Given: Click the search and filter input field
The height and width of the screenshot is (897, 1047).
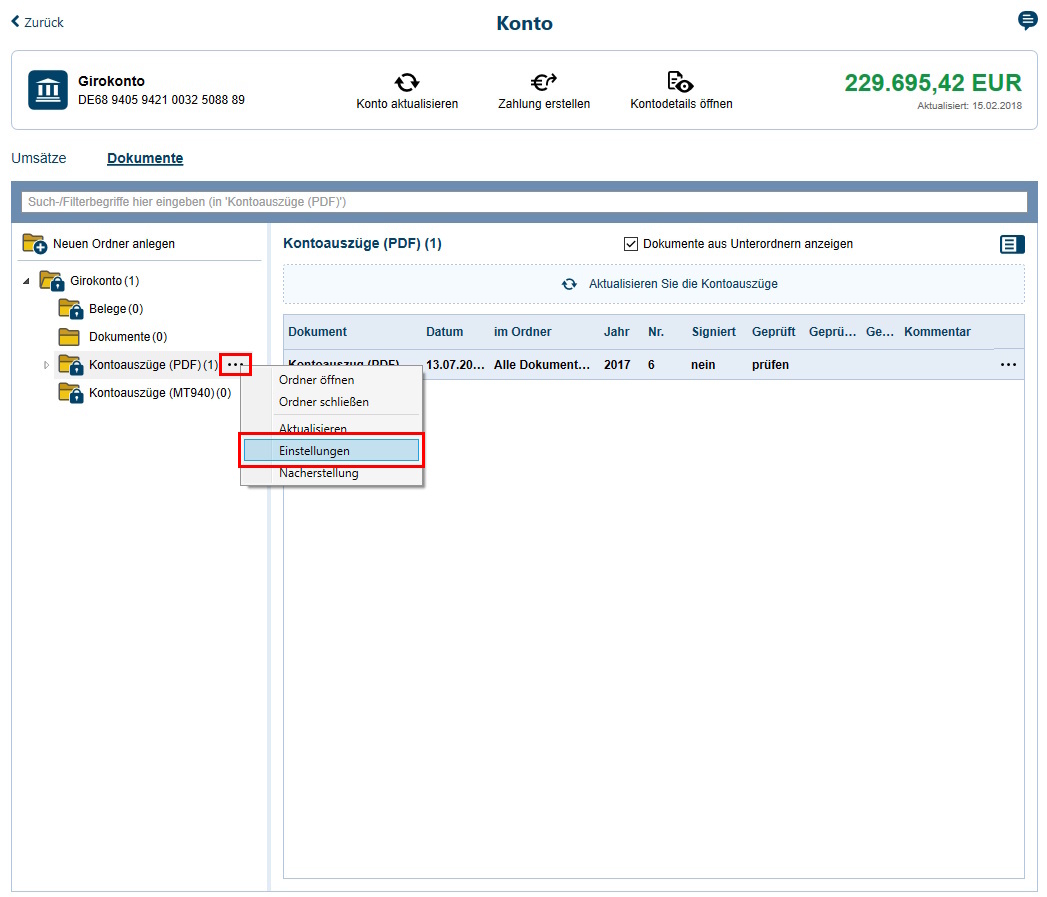Looking at the screenshot, I should pyautogui.click(x=524, y=202).
